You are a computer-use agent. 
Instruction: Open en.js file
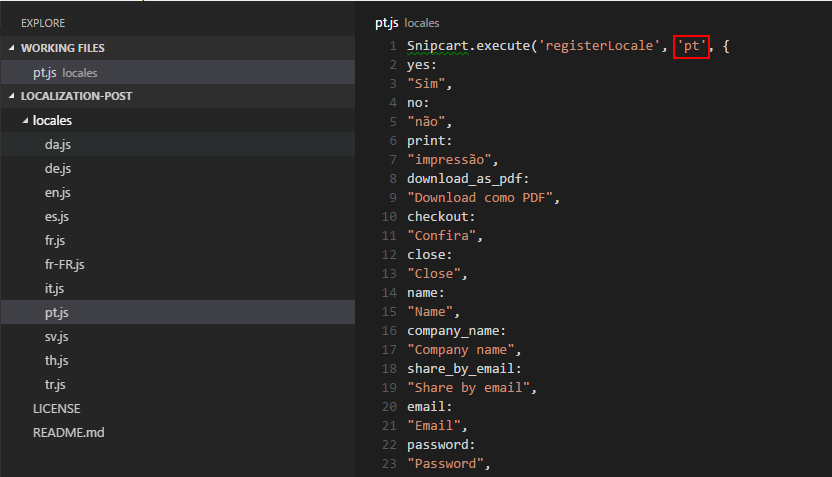coord(178,192)
